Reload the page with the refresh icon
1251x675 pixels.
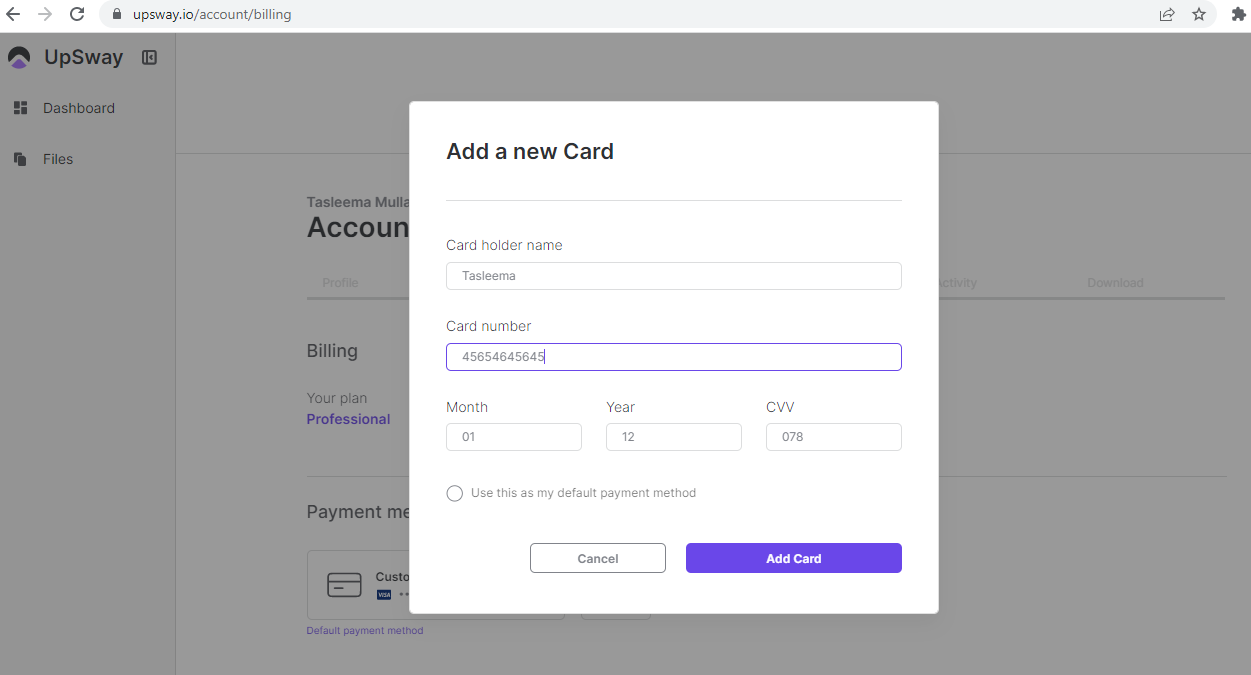(77, 15)
